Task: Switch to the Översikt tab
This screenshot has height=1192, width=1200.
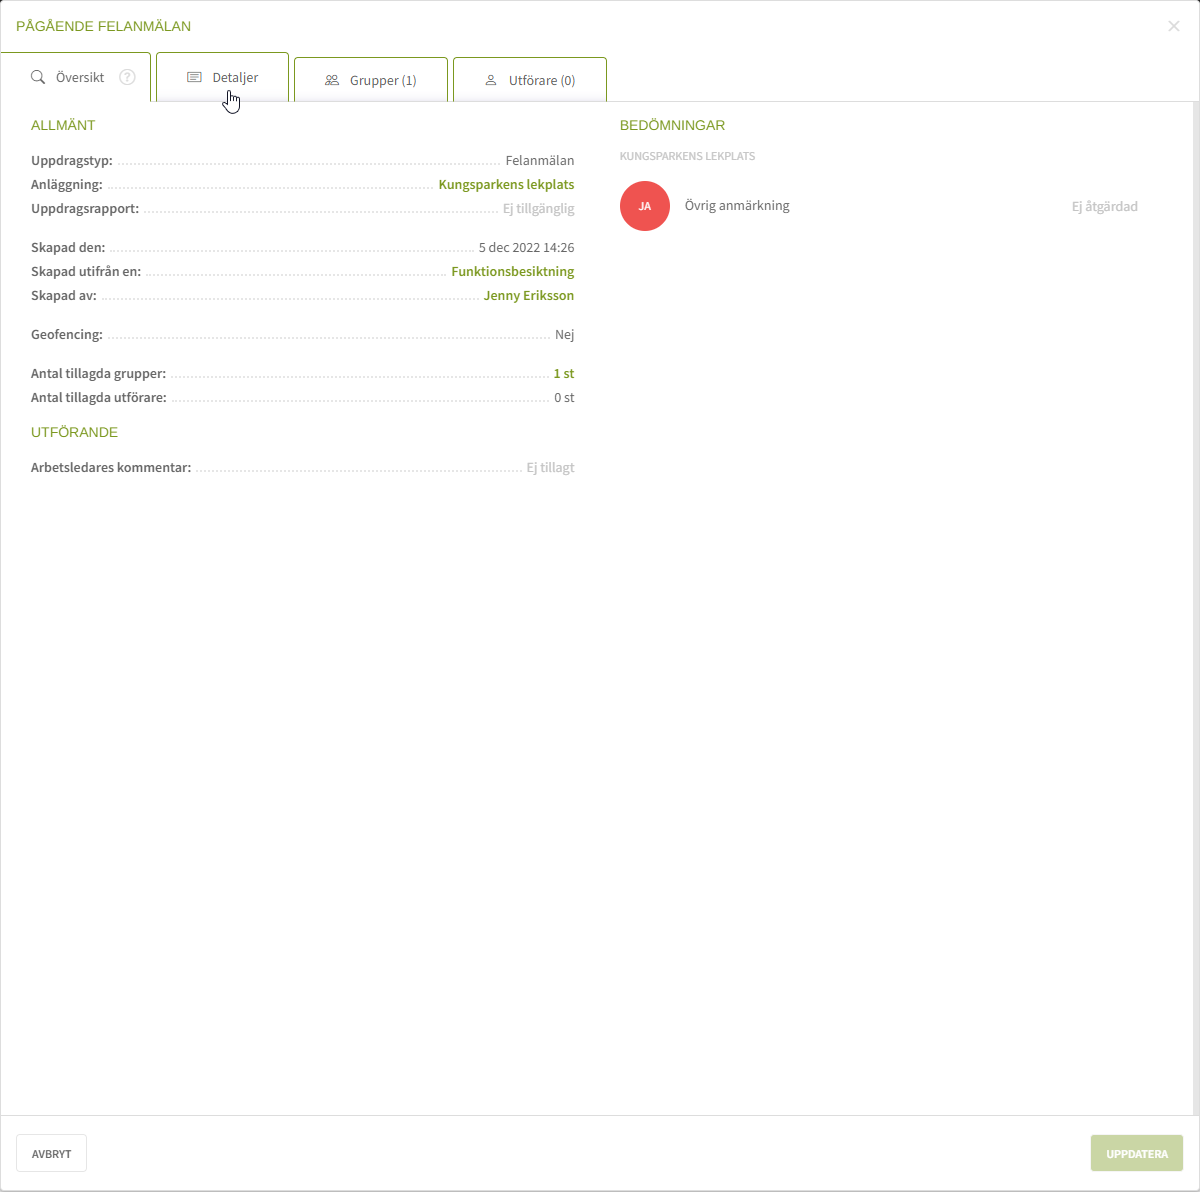Action: point(80,77)
